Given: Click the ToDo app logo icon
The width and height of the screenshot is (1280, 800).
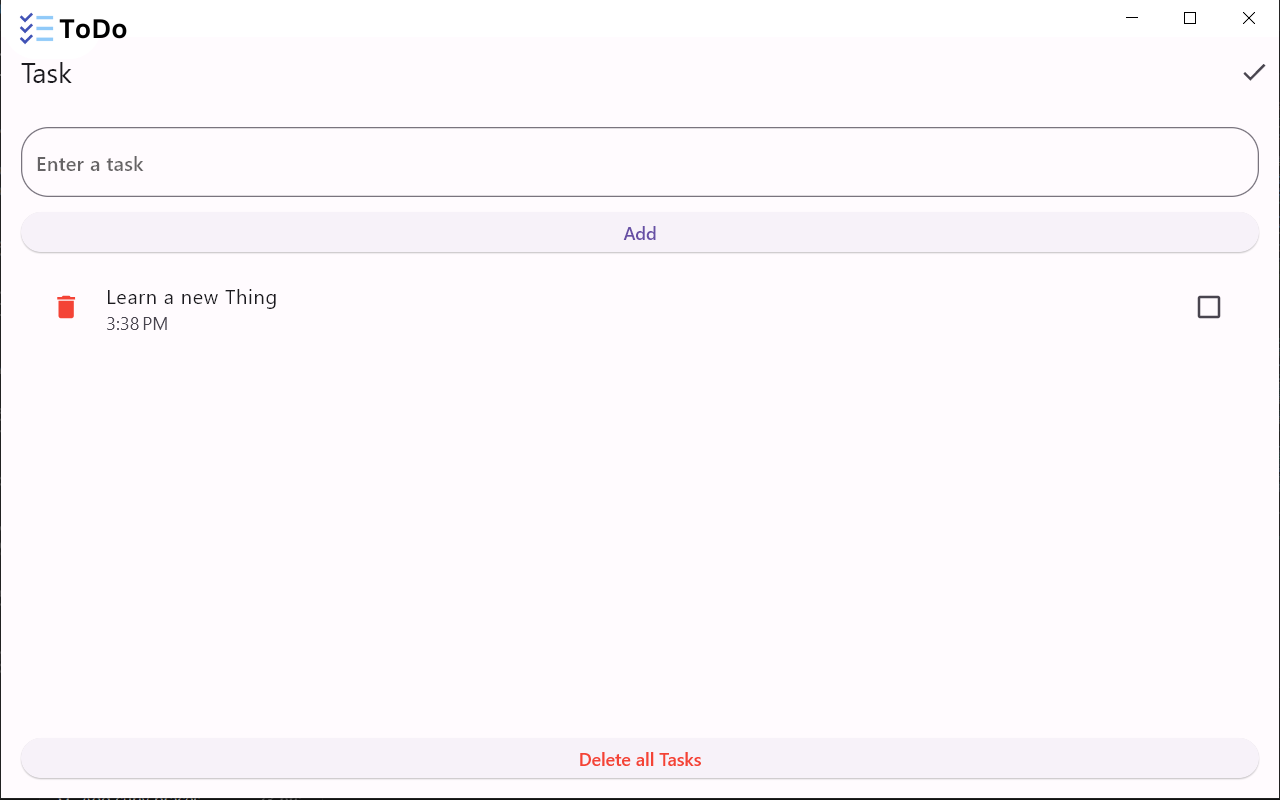Looking at the screenshot, I should point(37,29).
